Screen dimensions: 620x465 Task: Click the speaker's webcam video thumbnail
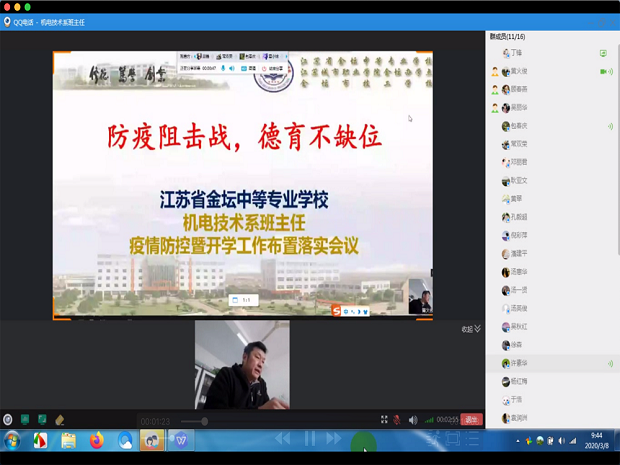point(242,365)
